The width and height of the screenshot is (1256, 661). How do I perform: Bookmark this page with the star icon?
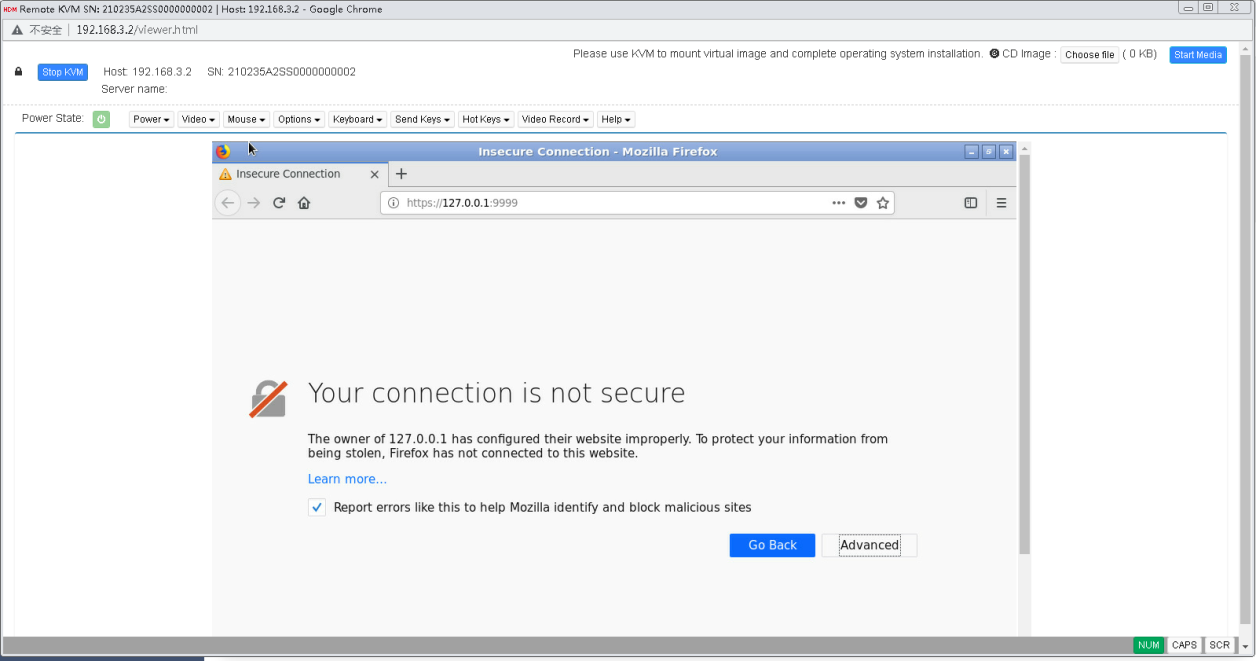coord(883,203)
